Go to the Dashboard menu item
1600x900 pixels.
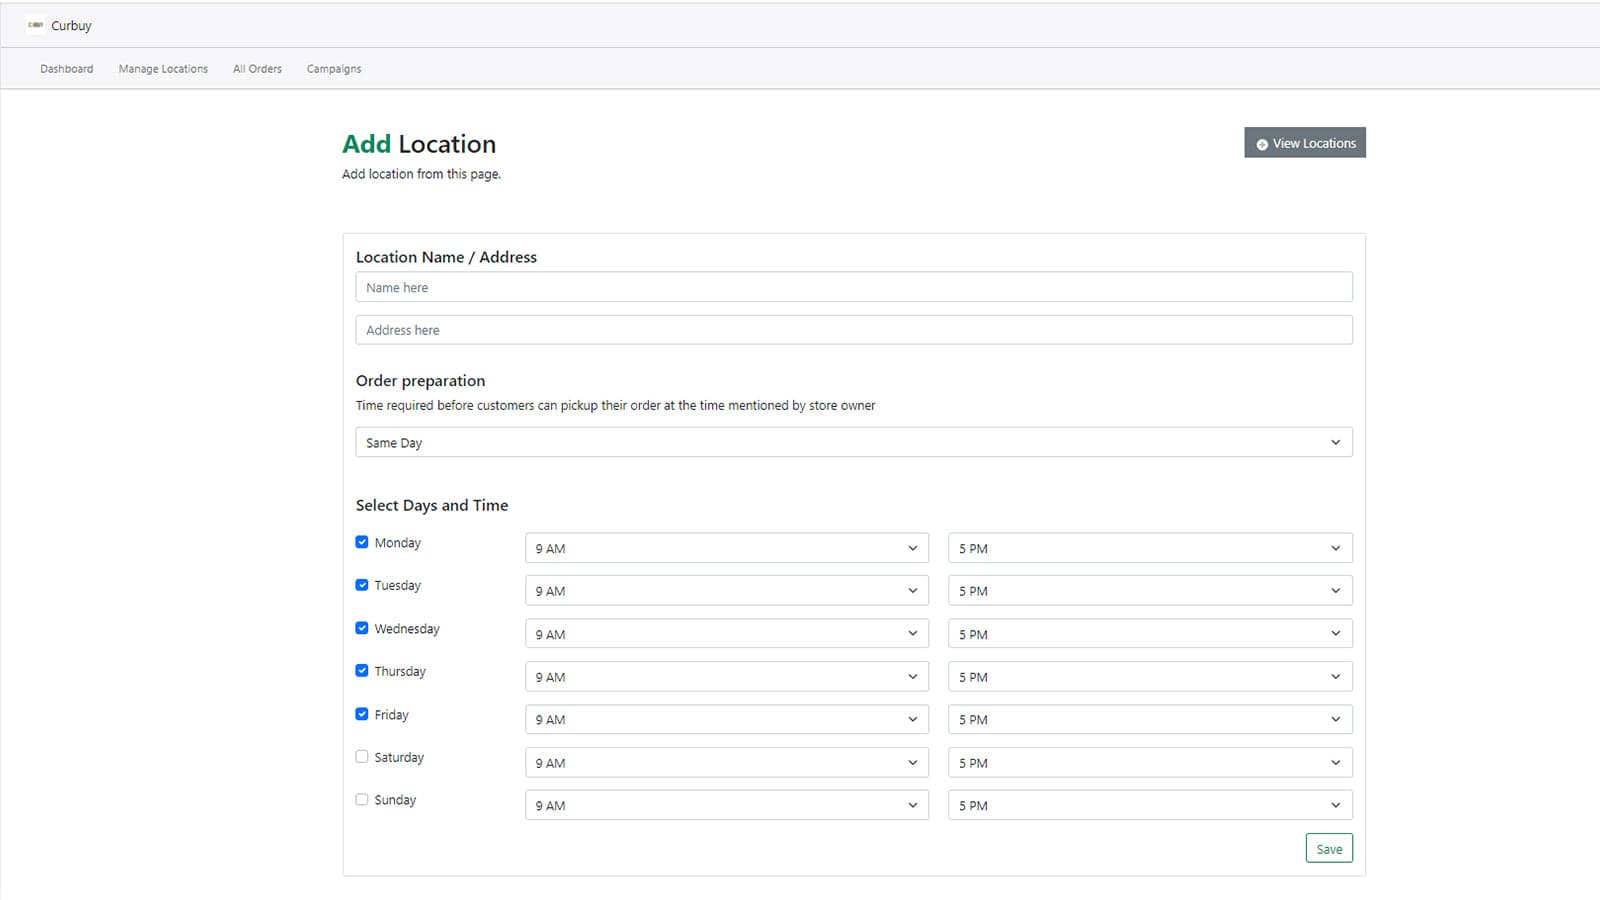66,68
